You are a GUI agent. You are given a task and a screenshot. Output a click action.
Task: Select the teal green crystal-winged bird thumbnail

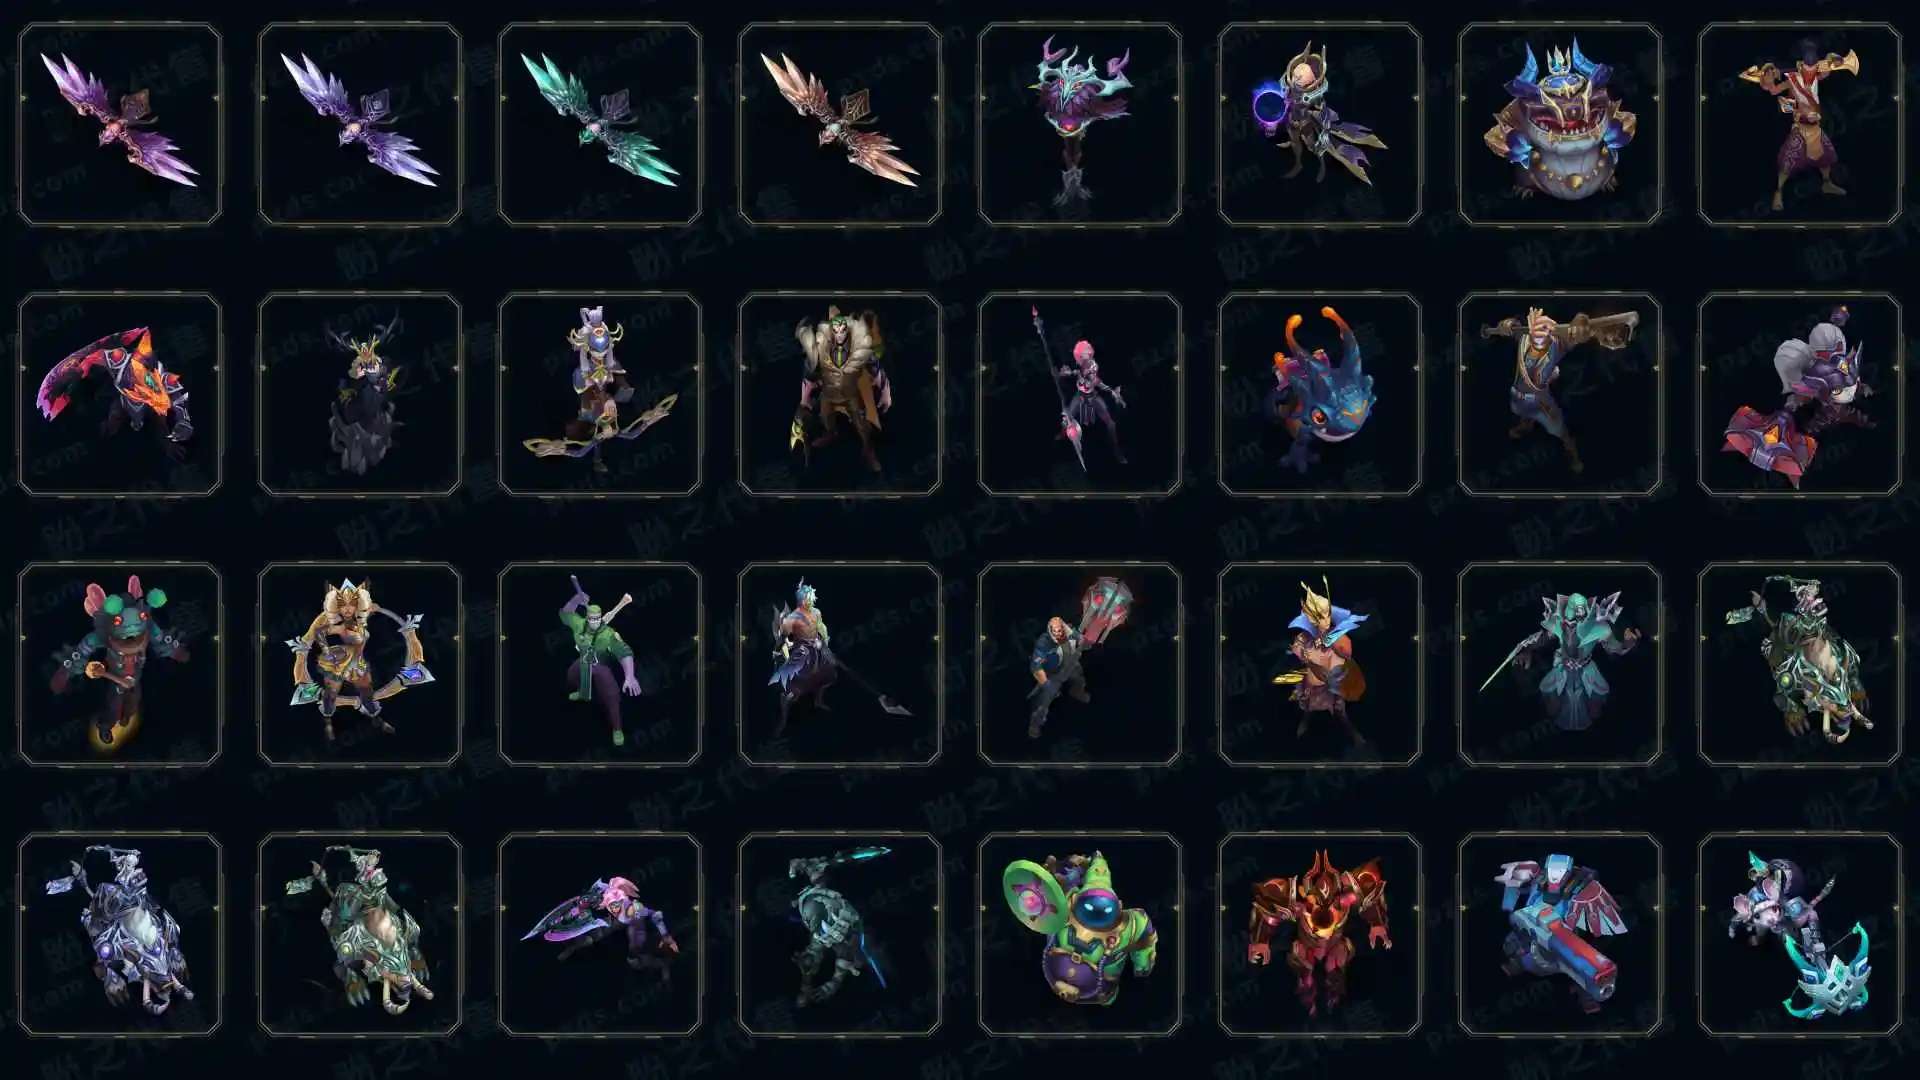tap(600, 125)
